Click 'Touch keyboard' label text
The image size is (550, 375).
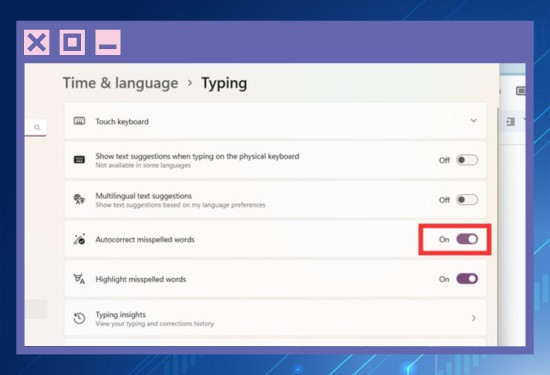tap(122, 121)
